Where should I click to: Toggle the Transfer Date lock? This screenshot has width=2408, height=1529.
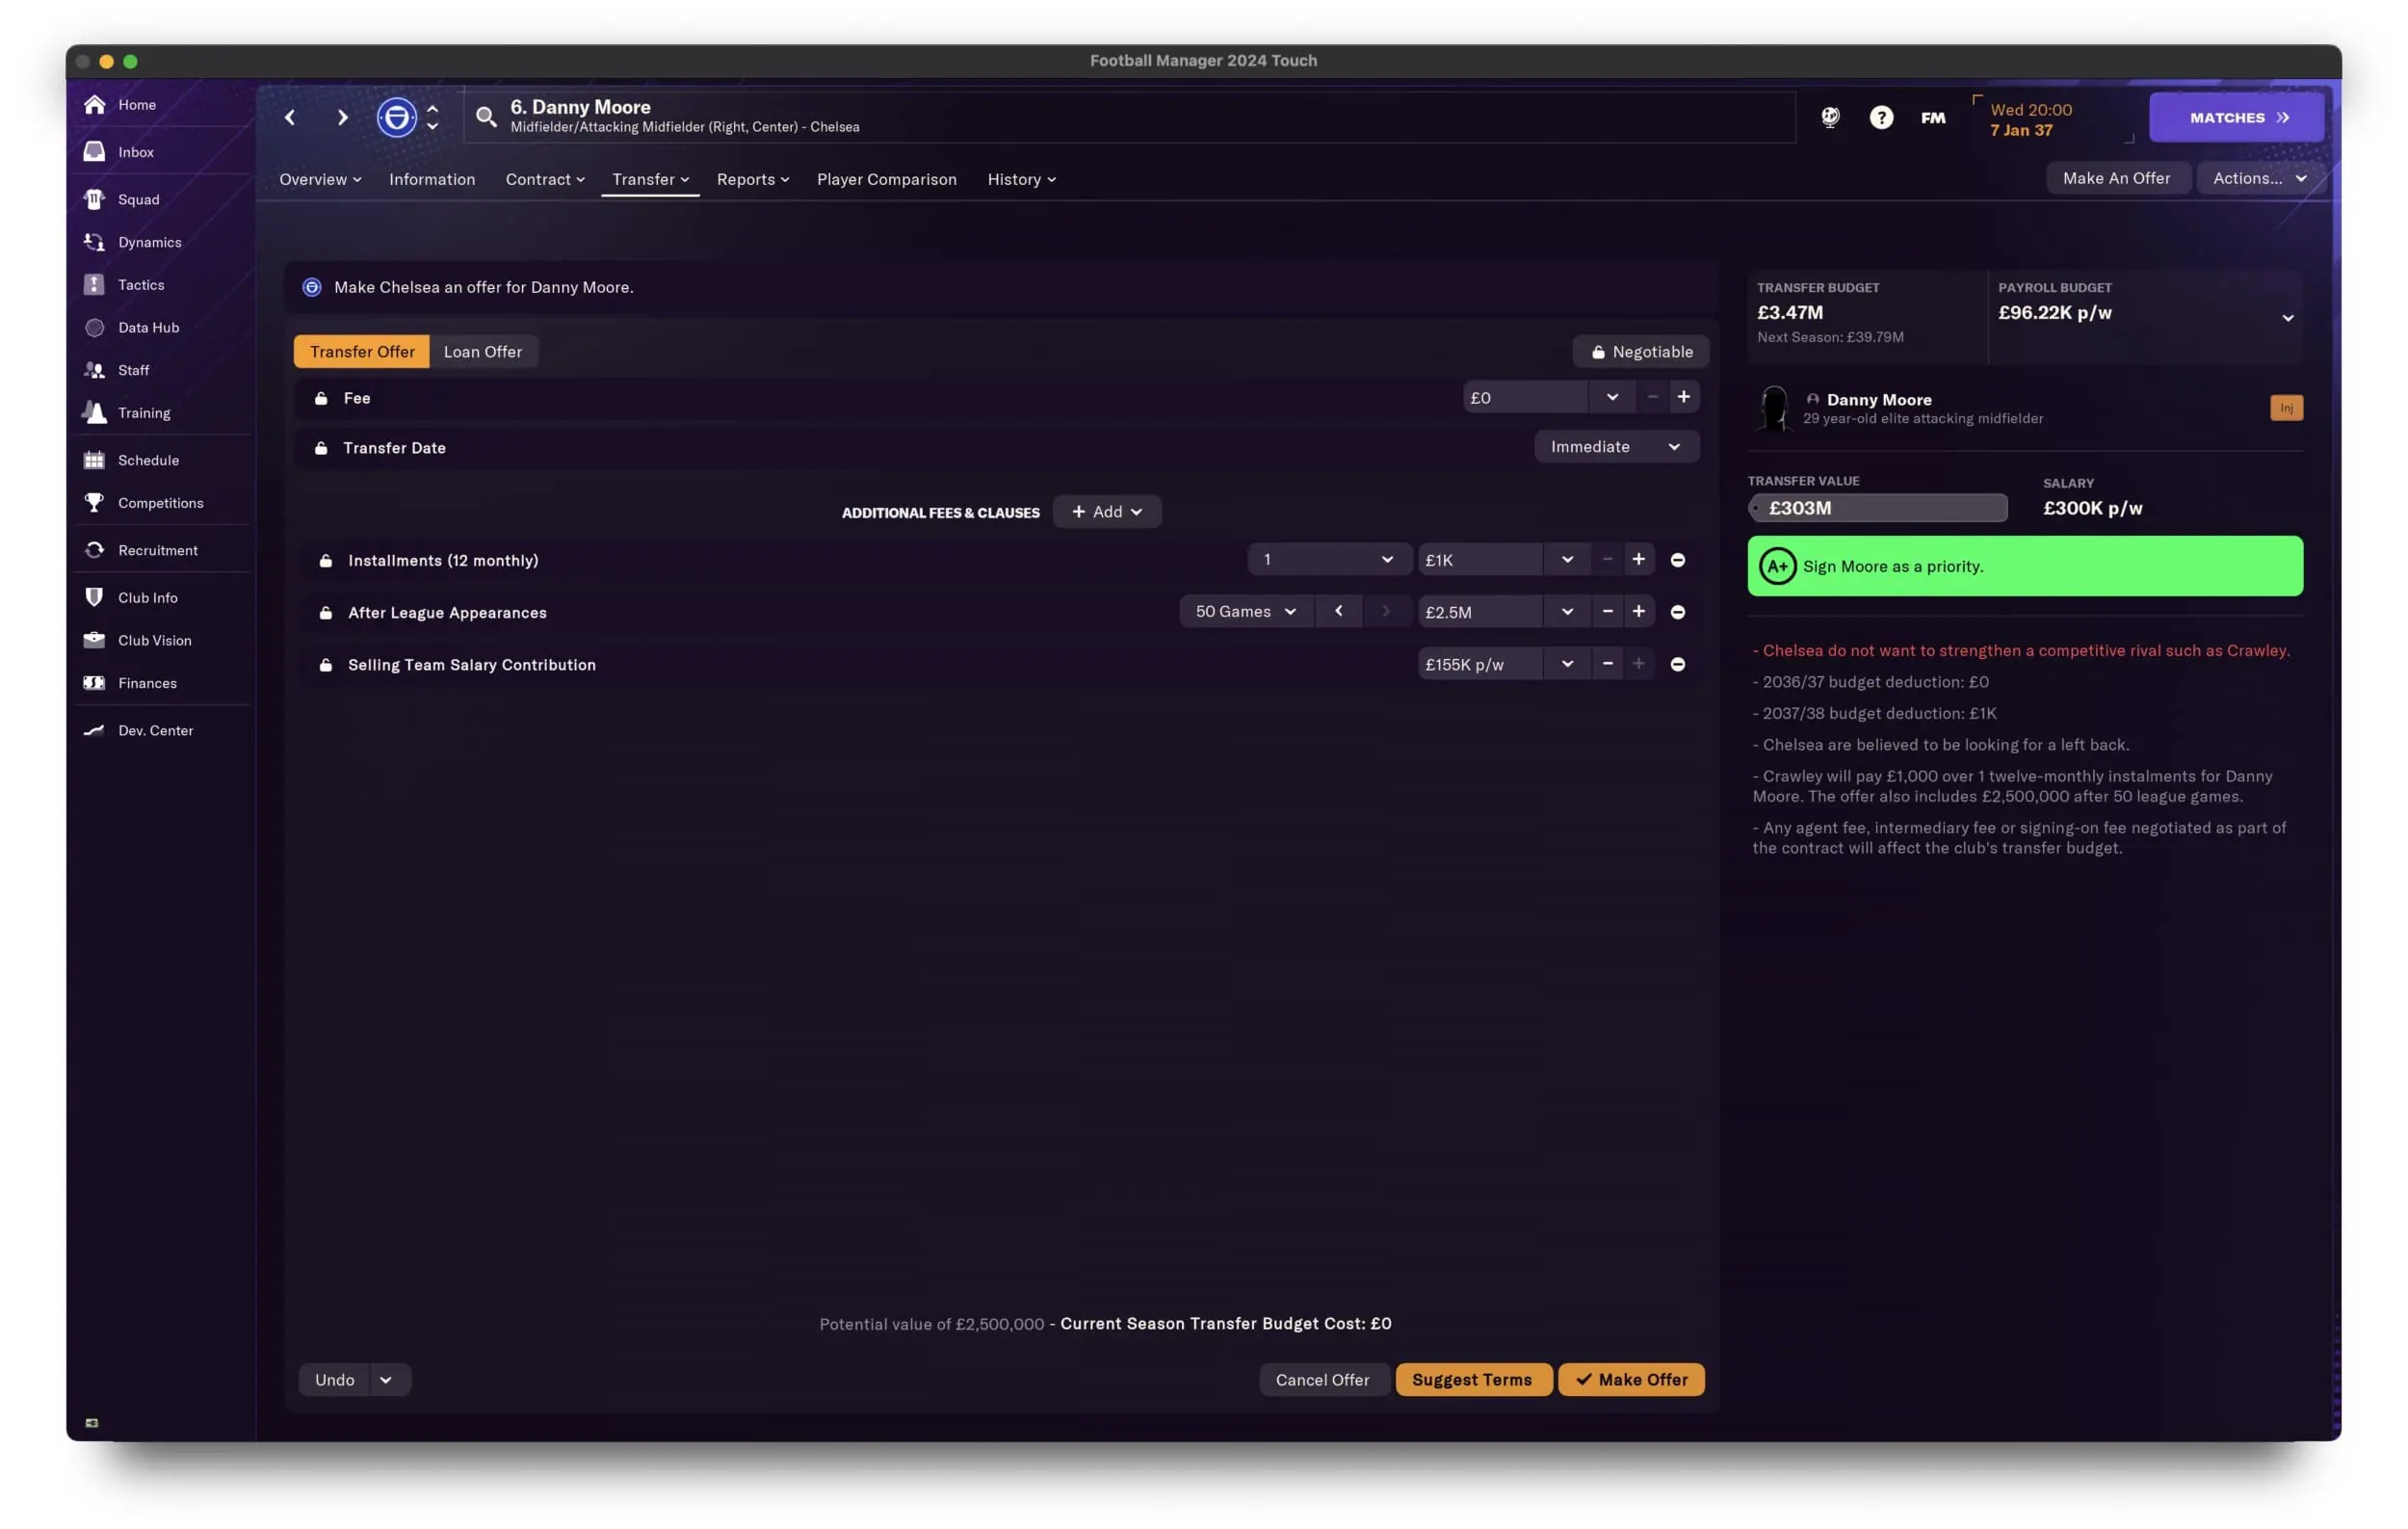point(321,448)
